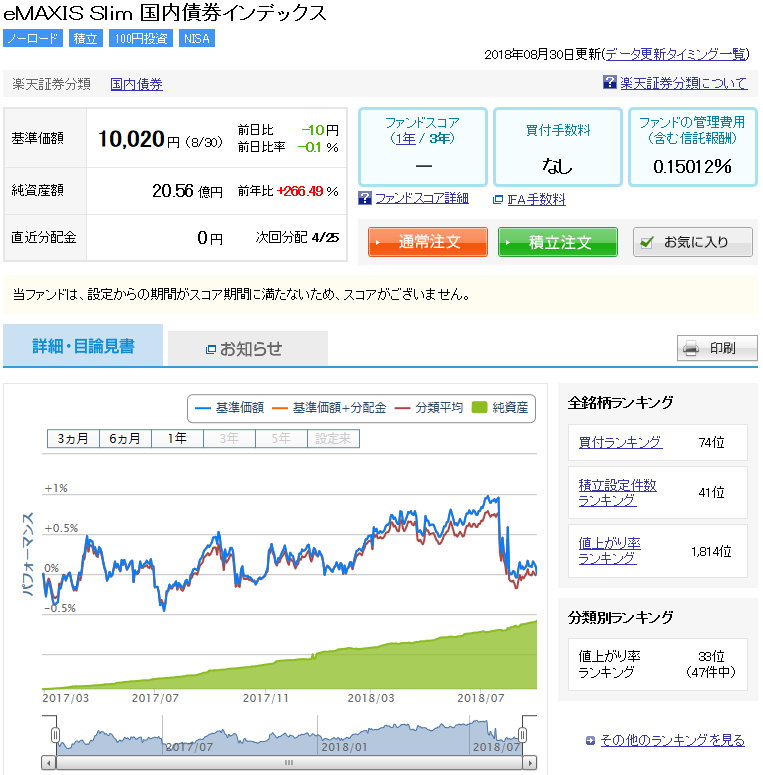763x775 pixels.
Task: Click the 1年 fund score link
Action: click(x=406, y=138)
